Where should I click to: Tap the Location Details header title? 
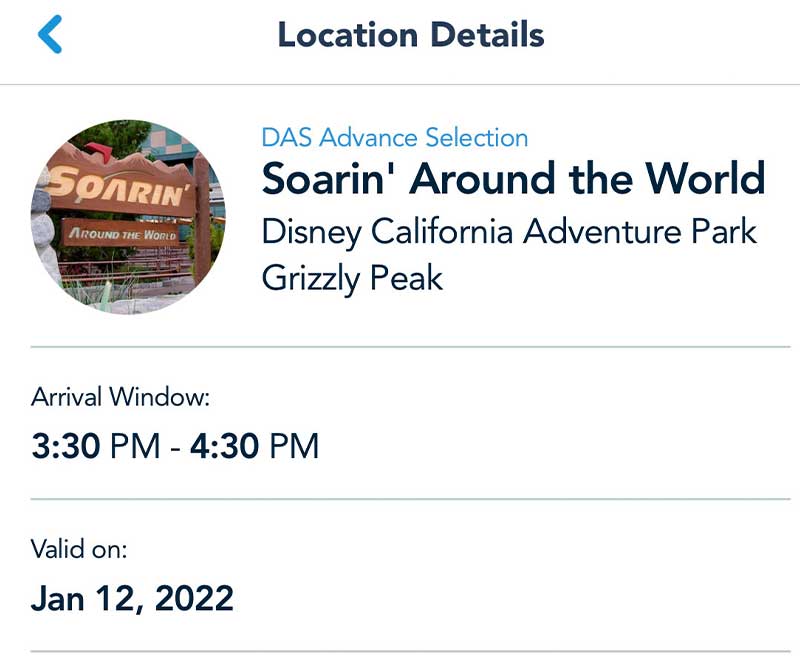coord(410,35)
